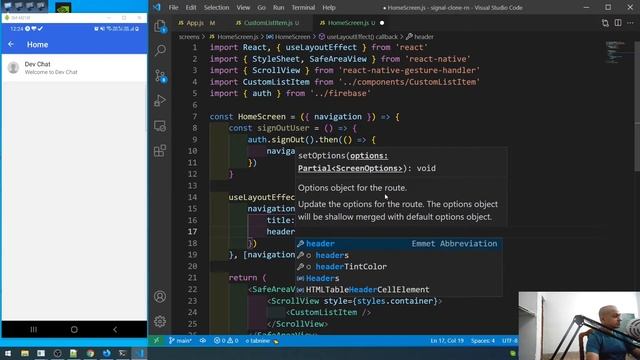Open the Run menu
The height and width of the screenshot is (360, 640).
point(278,7)
